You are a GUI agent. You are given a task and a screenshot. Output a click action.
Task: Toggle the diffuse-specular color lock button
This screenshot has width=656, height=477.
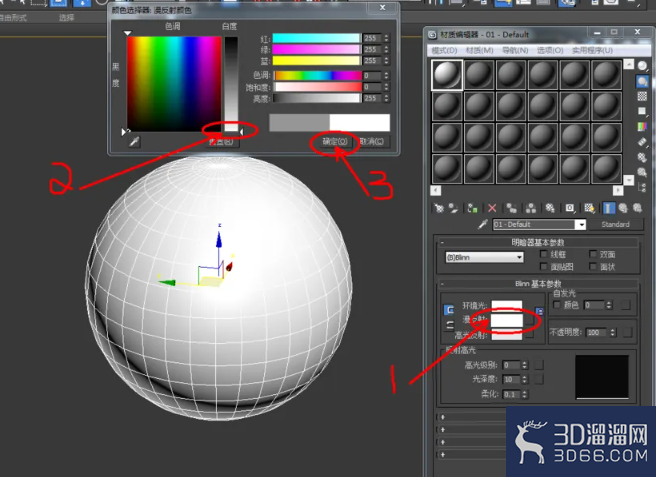[449, 325]
